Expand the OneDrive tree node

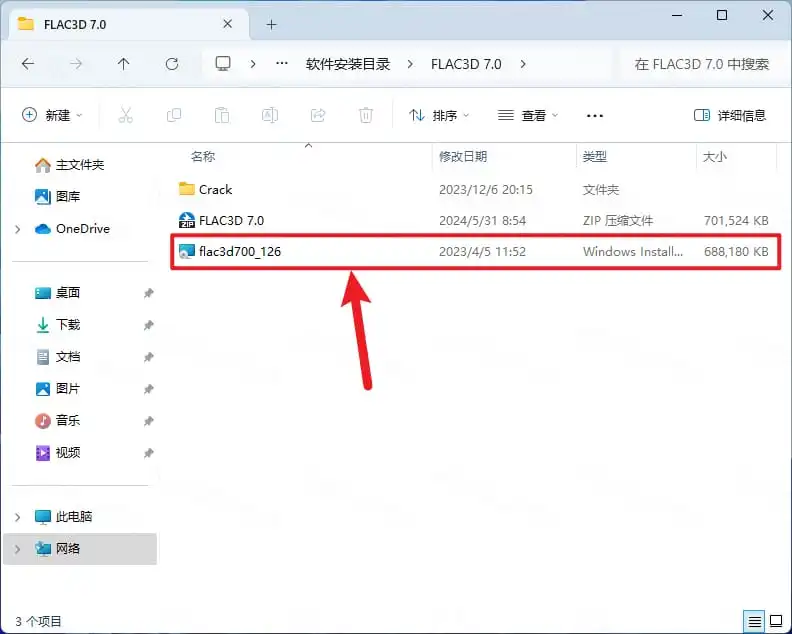coord(18,229)
